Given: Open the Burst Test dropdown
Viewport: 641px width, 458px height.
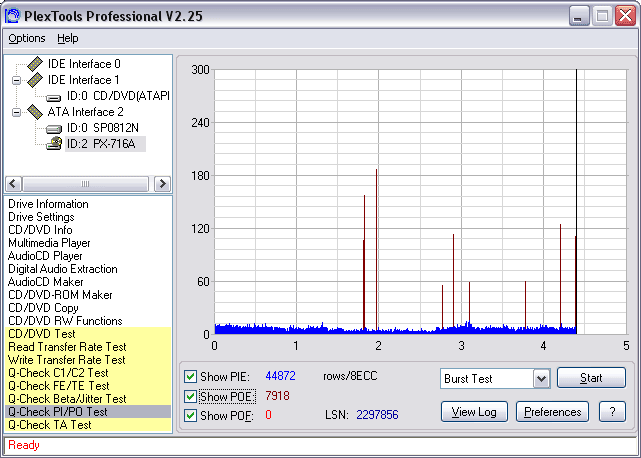Looking at the screenshot, I should click(541, 379).
